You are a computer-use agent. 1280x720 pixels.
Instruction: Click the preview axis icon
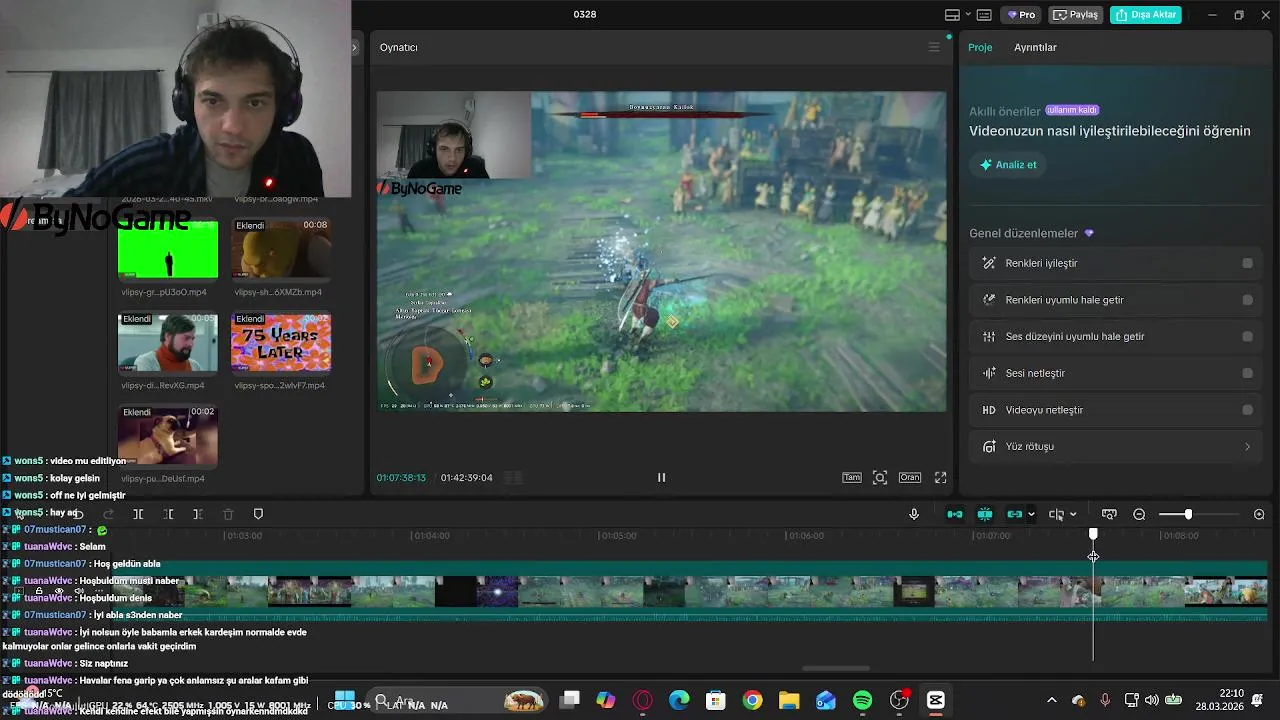coord(1056,514)
